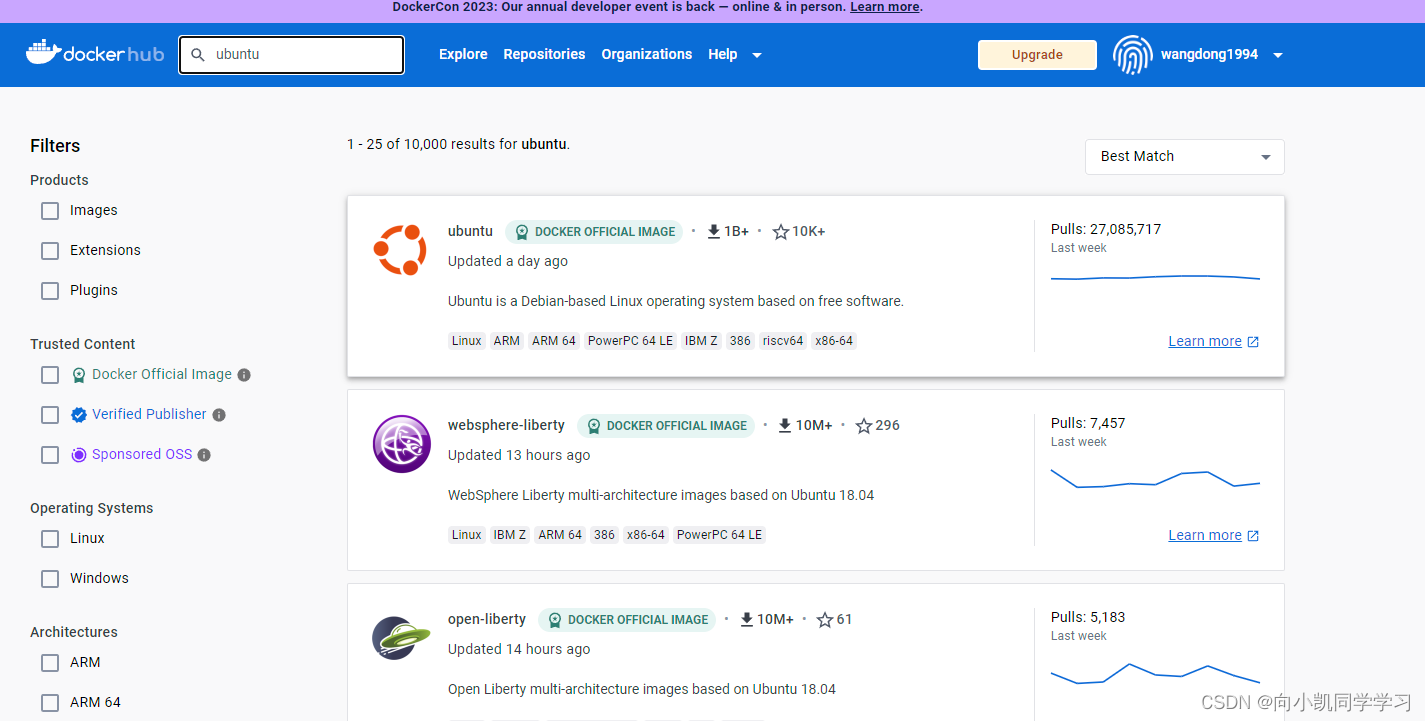
Task: Check the Linux operating system filter
Action: [x=50, y=538]
